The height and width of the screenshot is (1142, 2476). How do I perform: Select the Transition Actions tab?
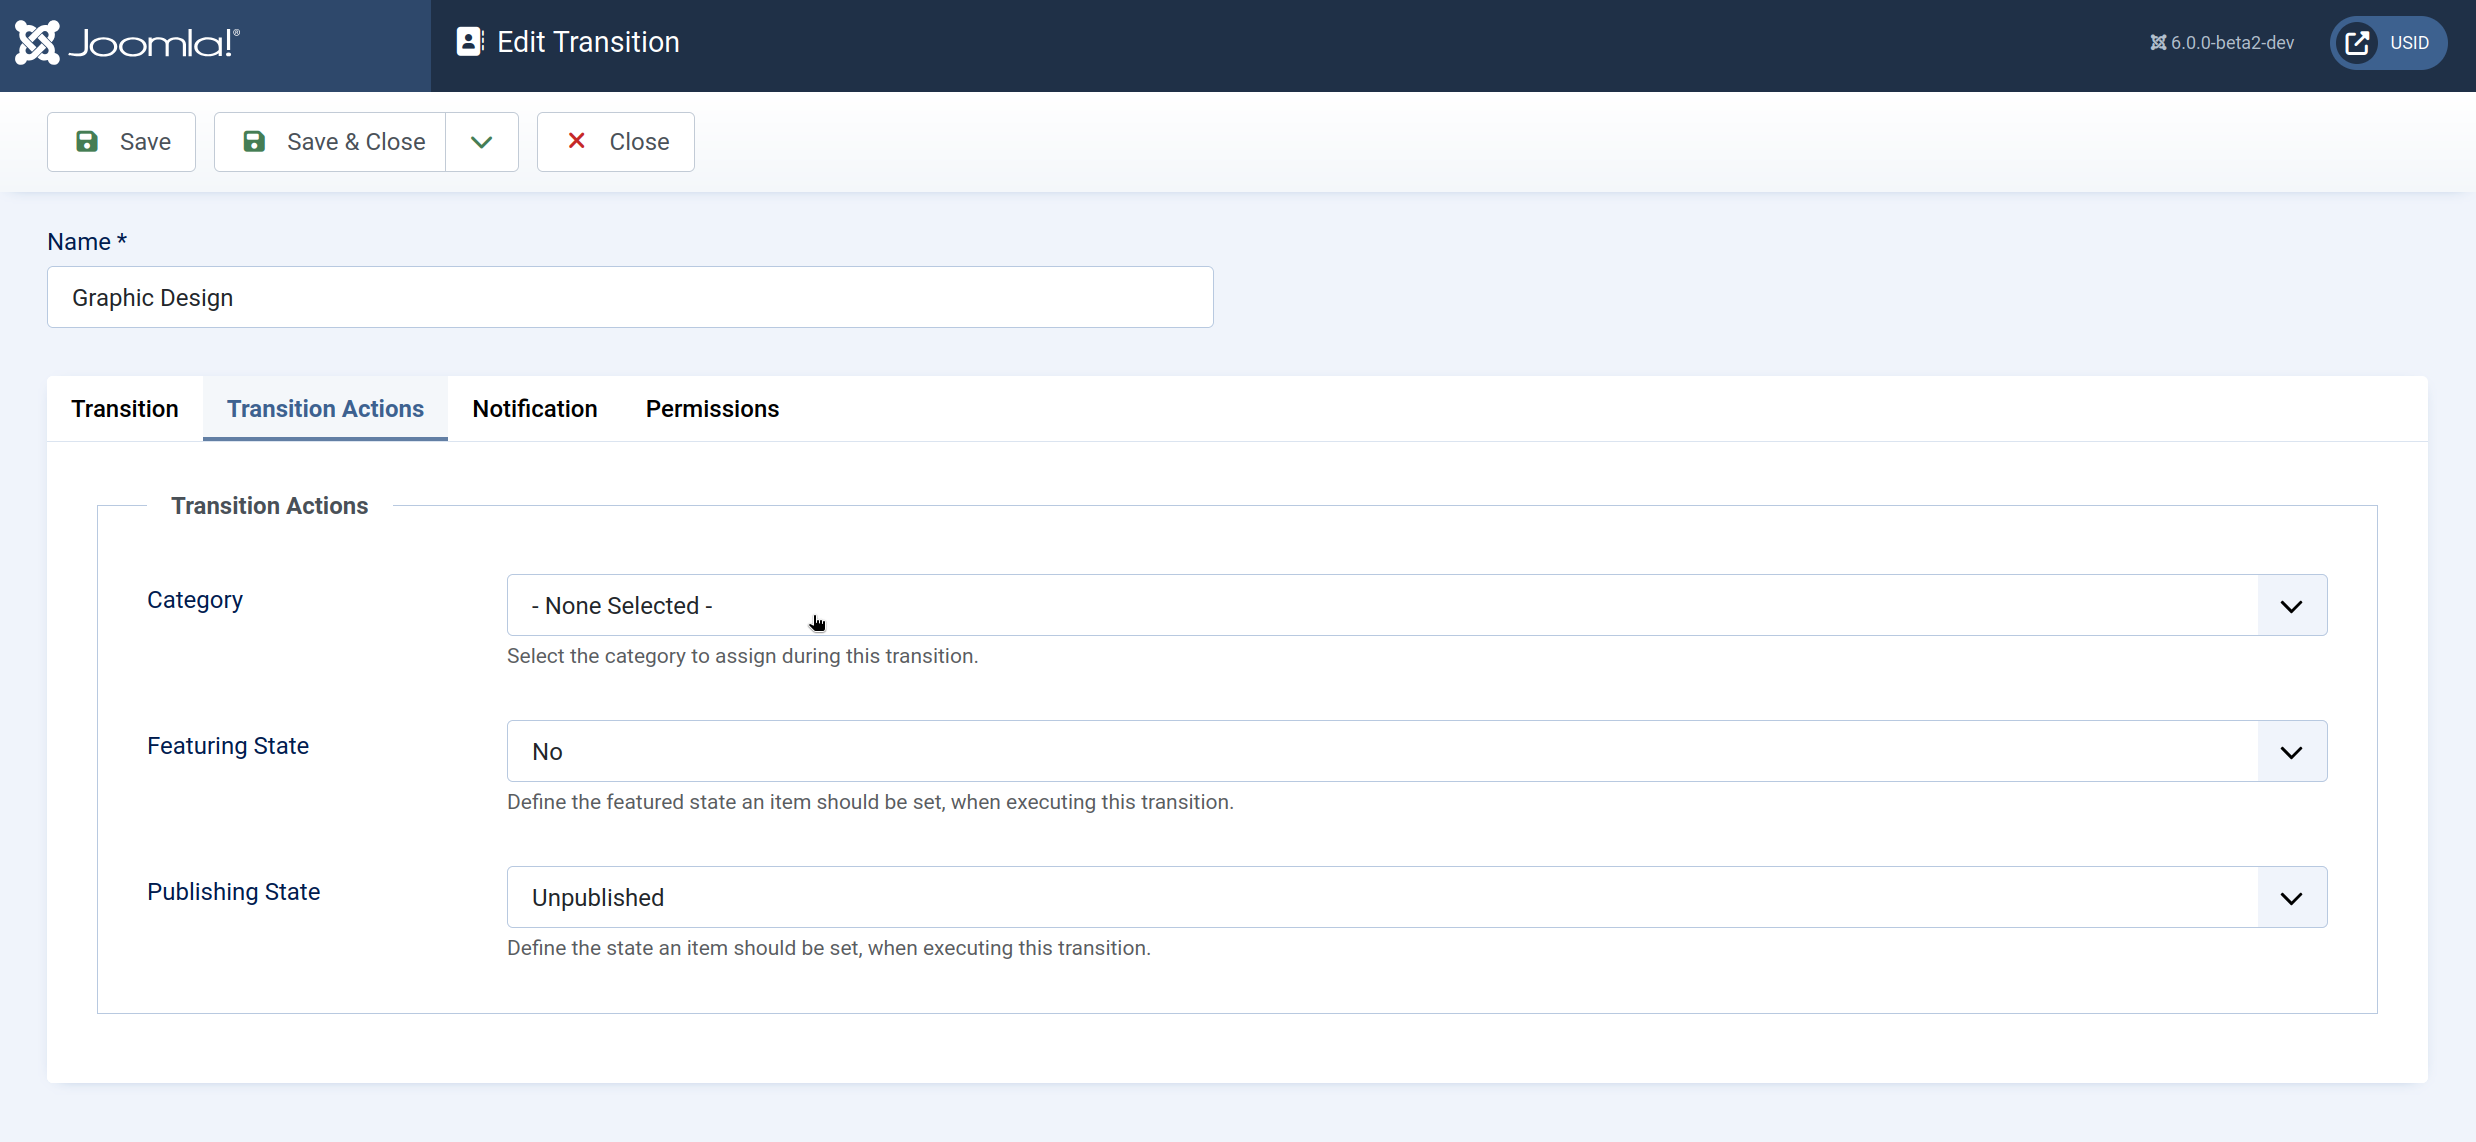(325, 409)
